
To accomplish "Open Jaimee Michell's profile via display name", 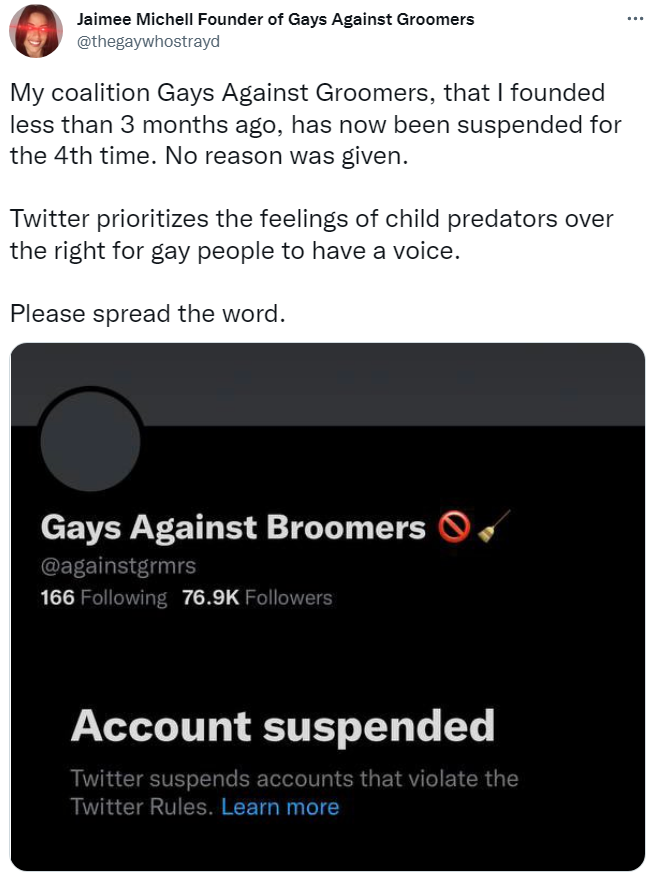I will 276,20.
